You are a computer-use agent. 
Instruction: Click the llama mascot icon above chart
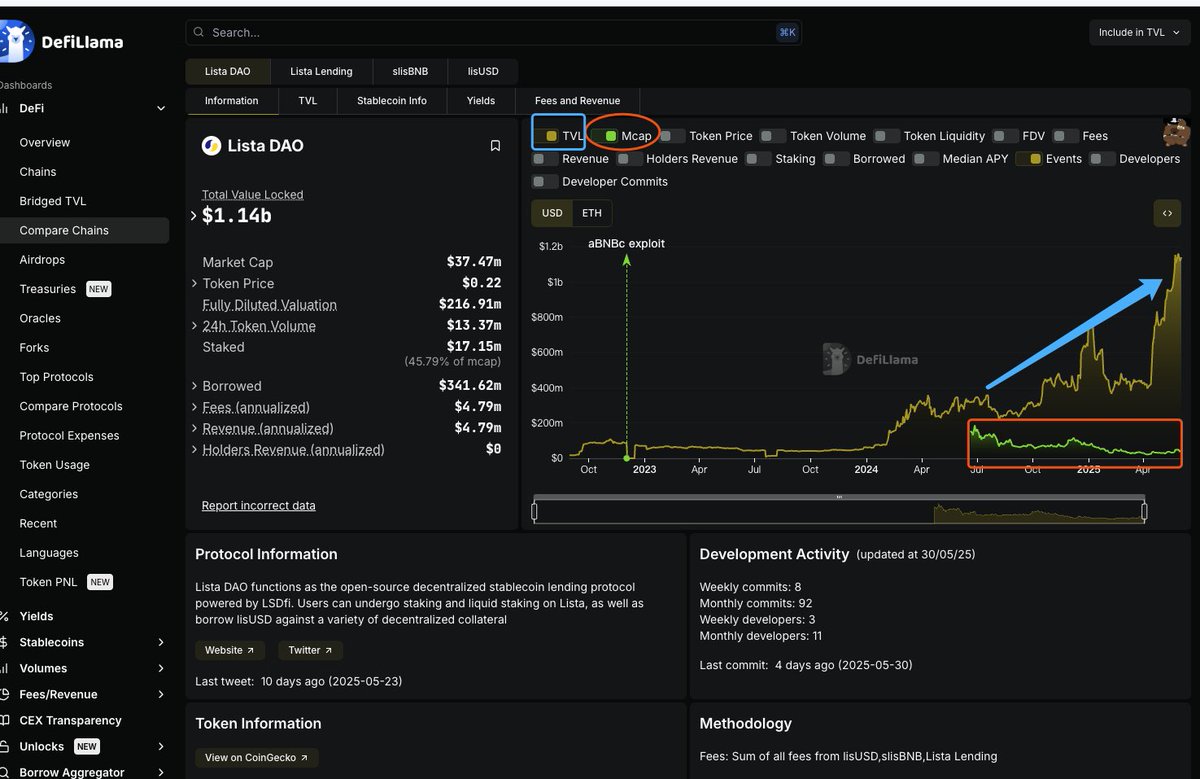click(1176, 132)
